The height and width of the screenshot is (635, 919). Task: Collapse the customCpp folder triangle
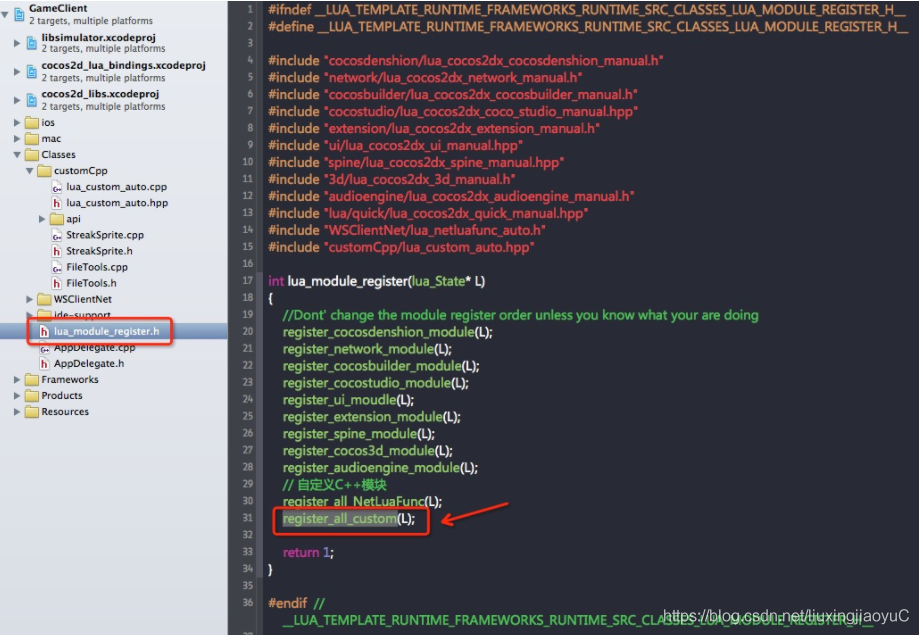click(29, 171)
